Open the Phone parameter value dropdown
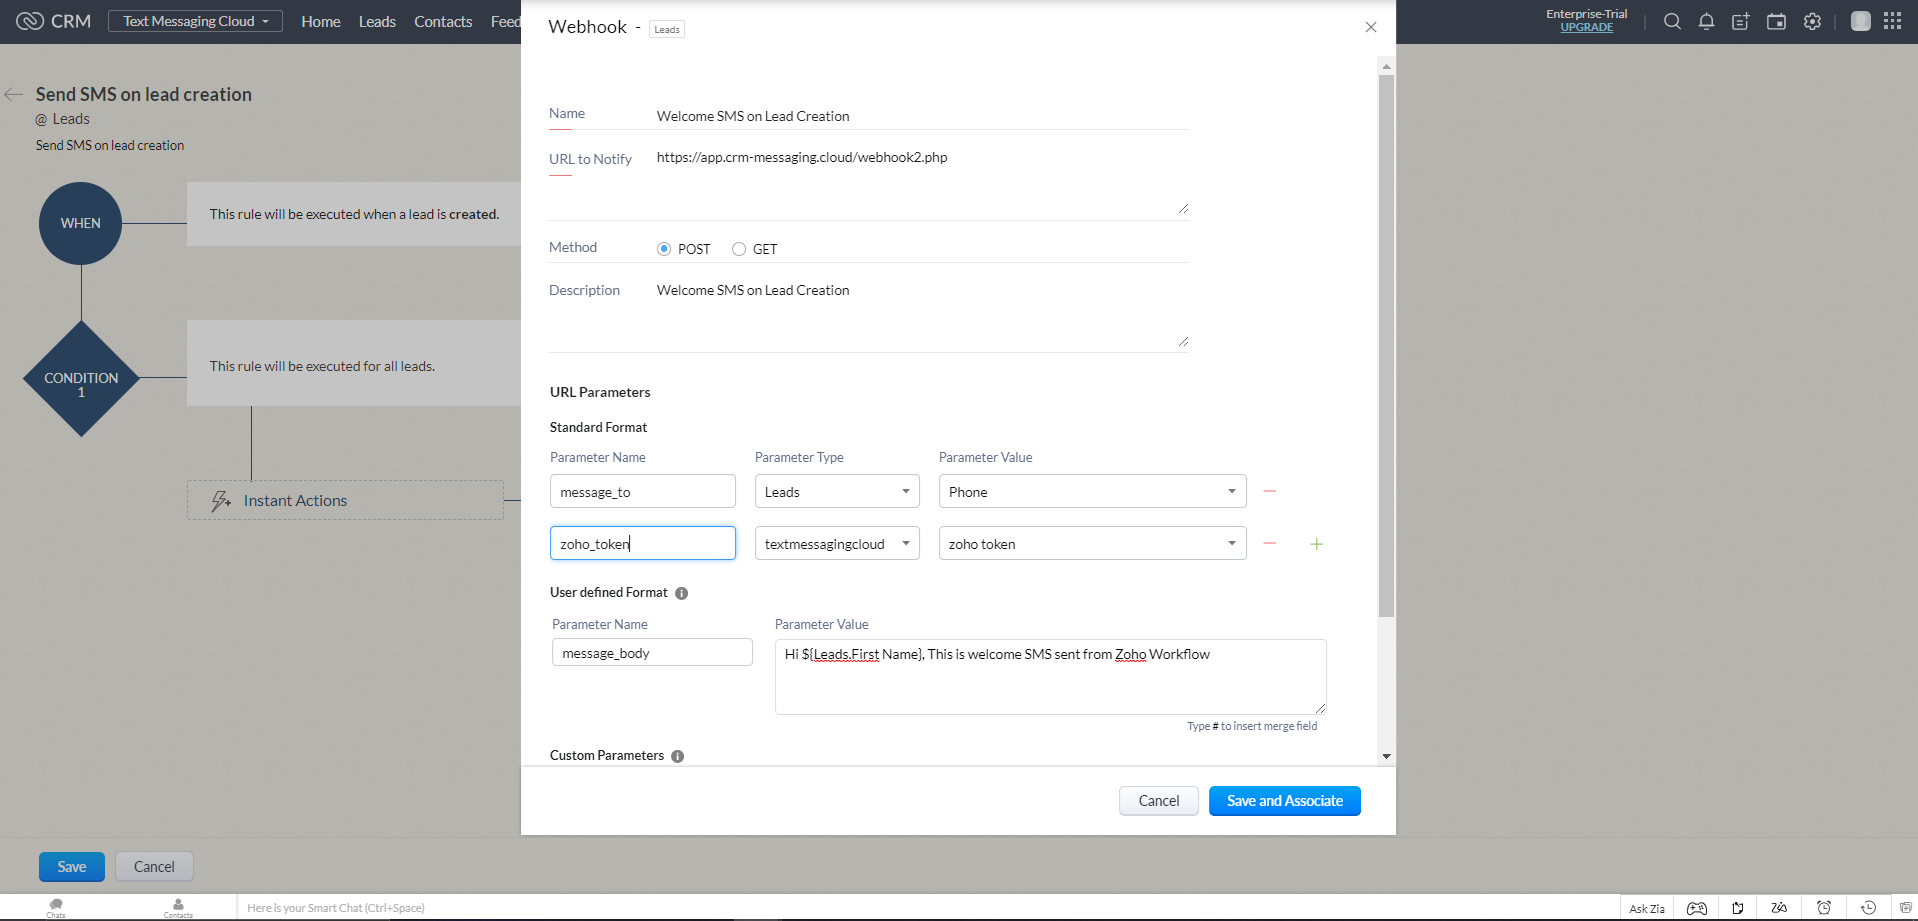Image resolution: width=1918 pixels, height=921 pixels. point(1093,491)
